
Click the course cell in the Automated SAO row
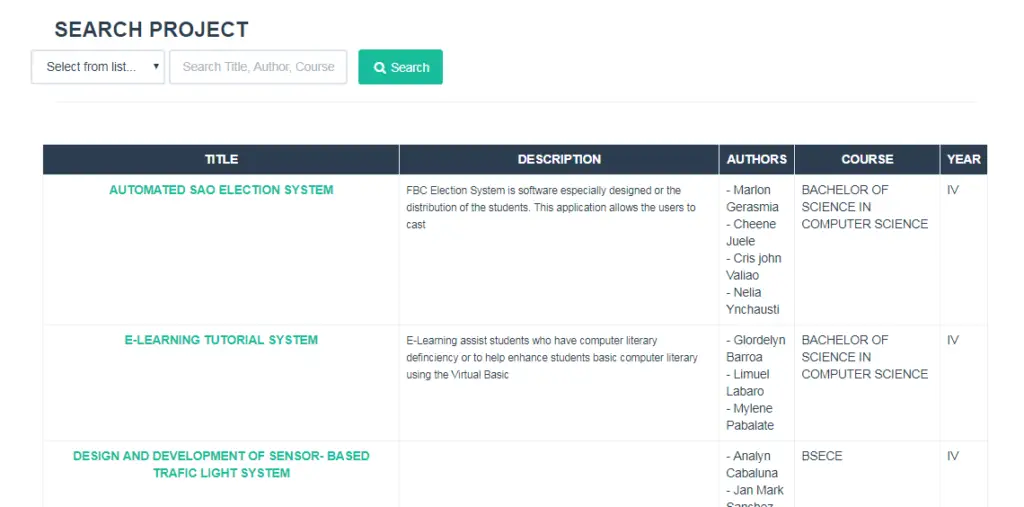pyautogui.click(x=864, y=207)
